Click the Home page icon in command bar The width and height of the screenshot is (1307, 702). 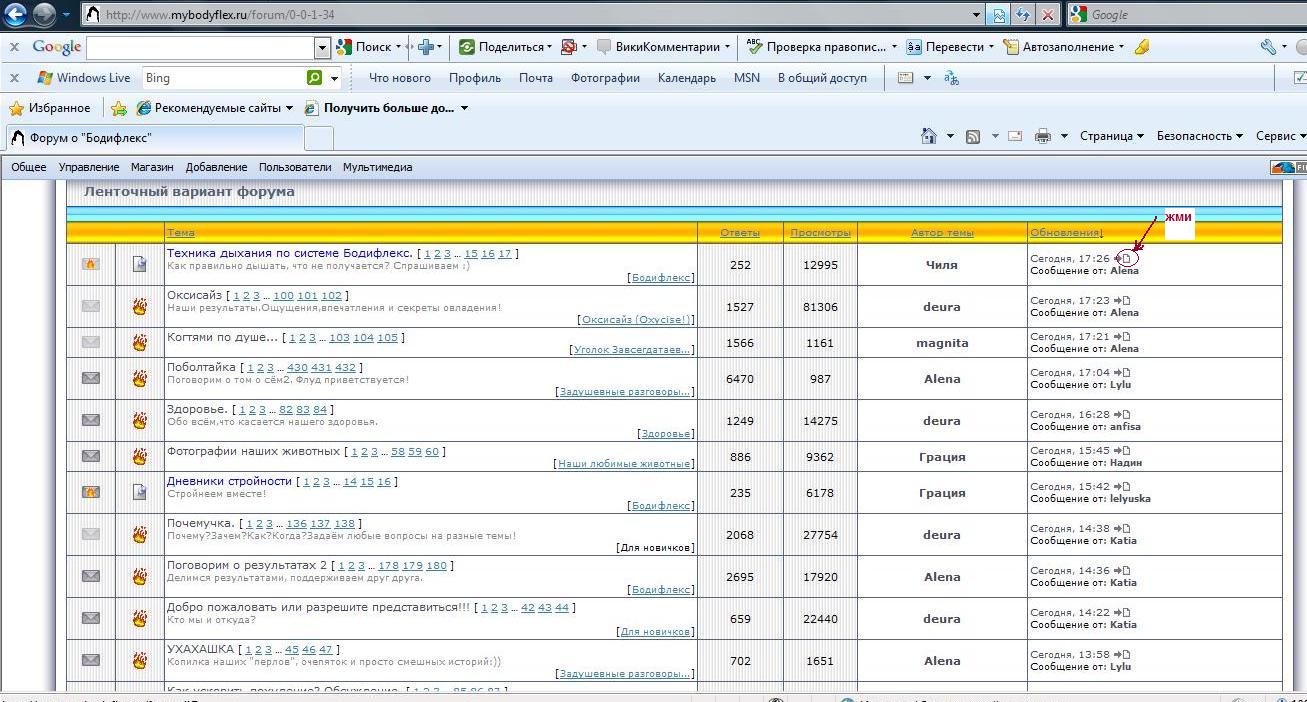929,136
